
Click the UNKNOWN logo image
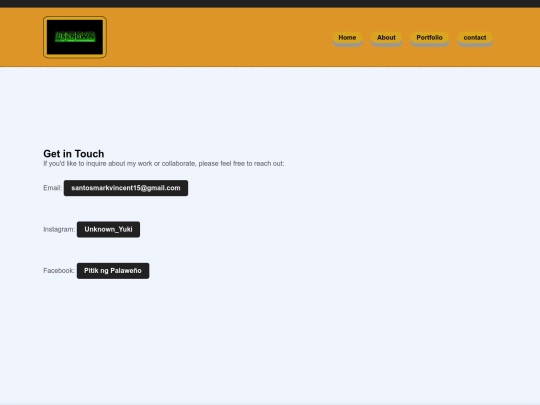(x=75, y=37)
